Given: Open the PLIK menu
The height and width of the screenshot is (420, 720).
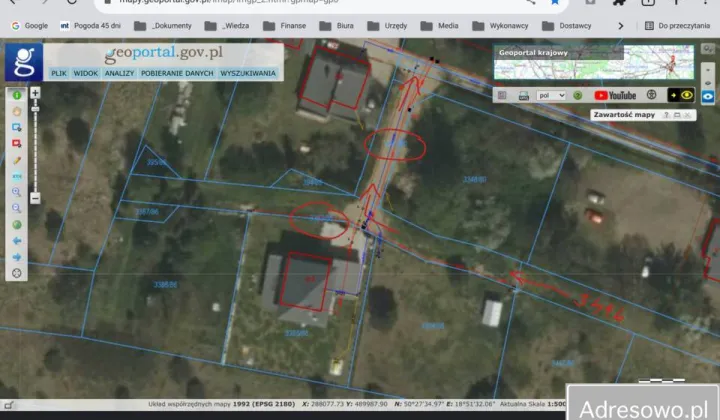Looking at the screenshot, I should coord(59,73).
